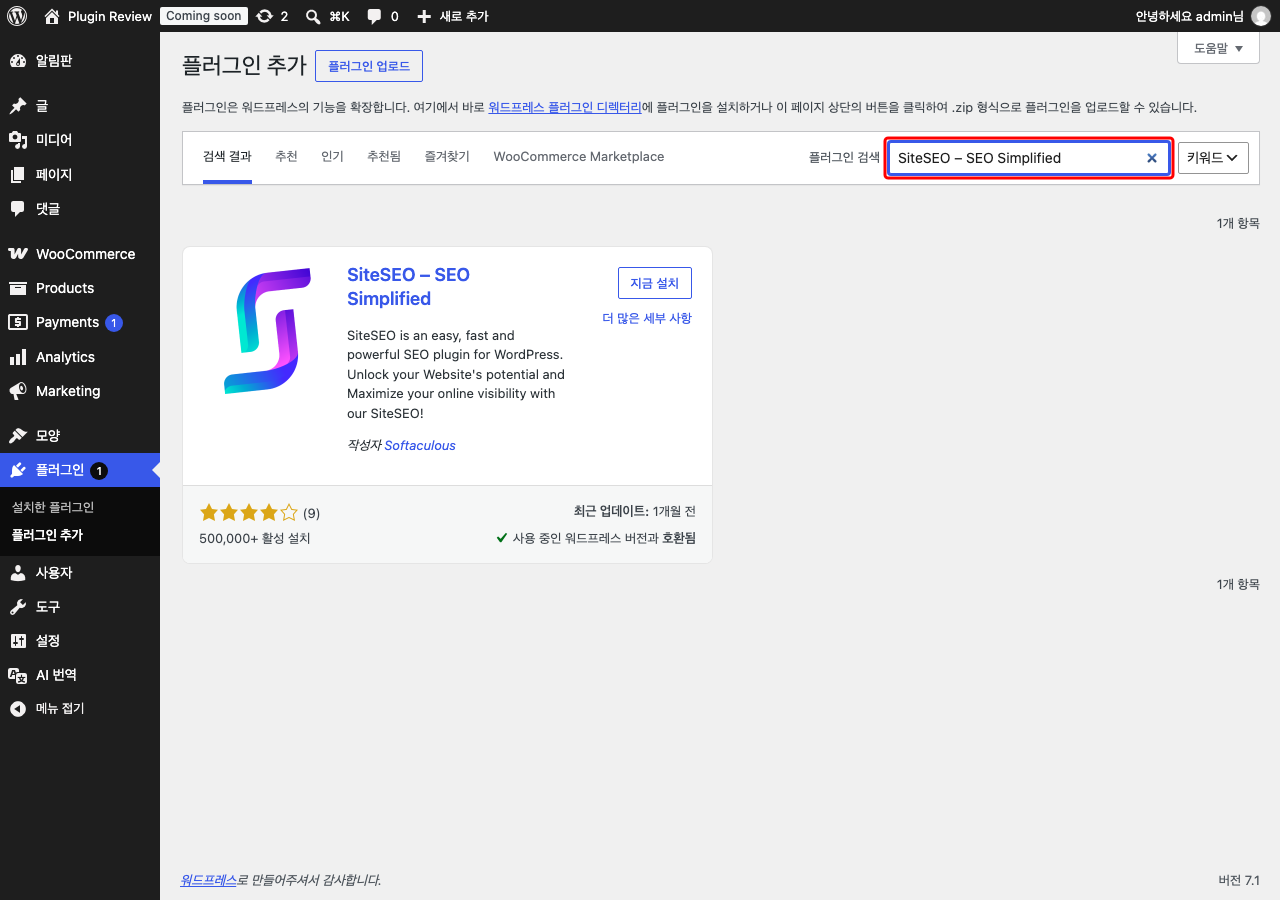Image resolution: width=1280 pixels, height=900 pixels.
Task: Click the 모양 paintbrush icon
Action: tap(17, 436)
